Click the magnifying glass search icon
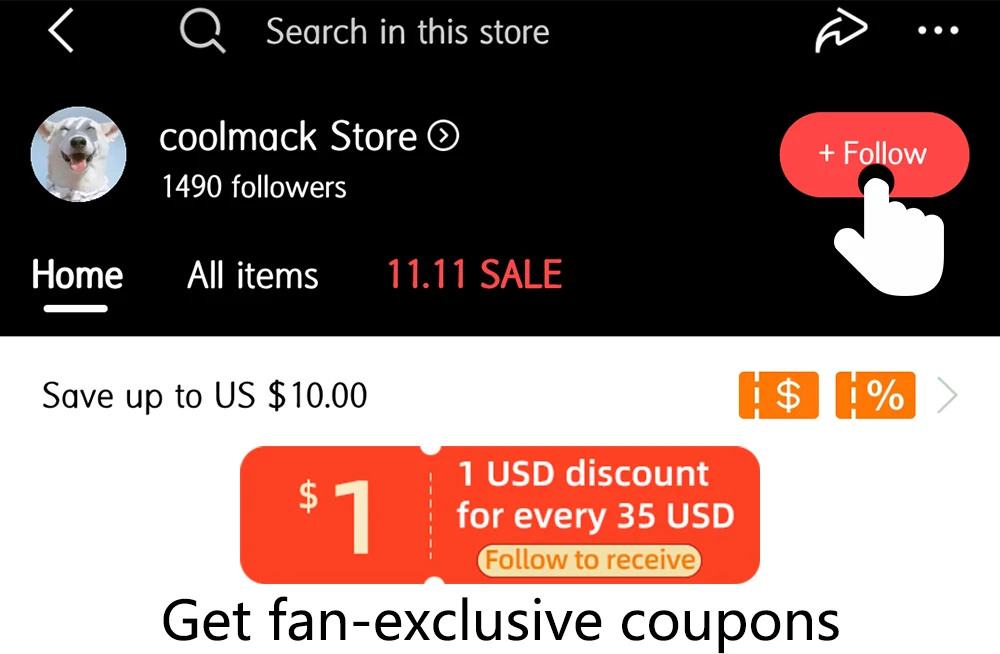The image size is (1000, 654). coord(202,31)
